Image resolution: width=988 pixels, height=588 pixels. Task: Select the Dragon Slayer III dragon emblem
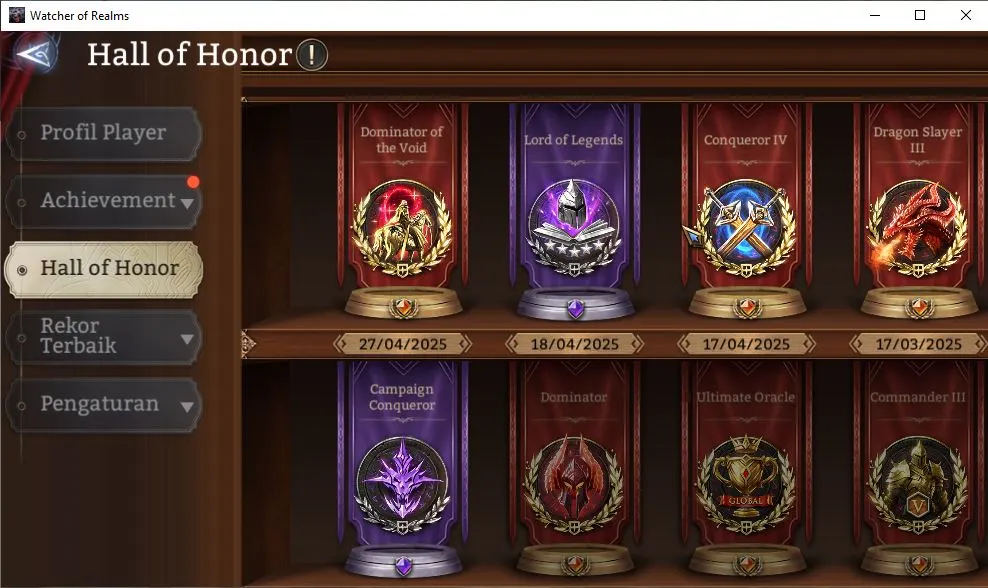(917, 229)
